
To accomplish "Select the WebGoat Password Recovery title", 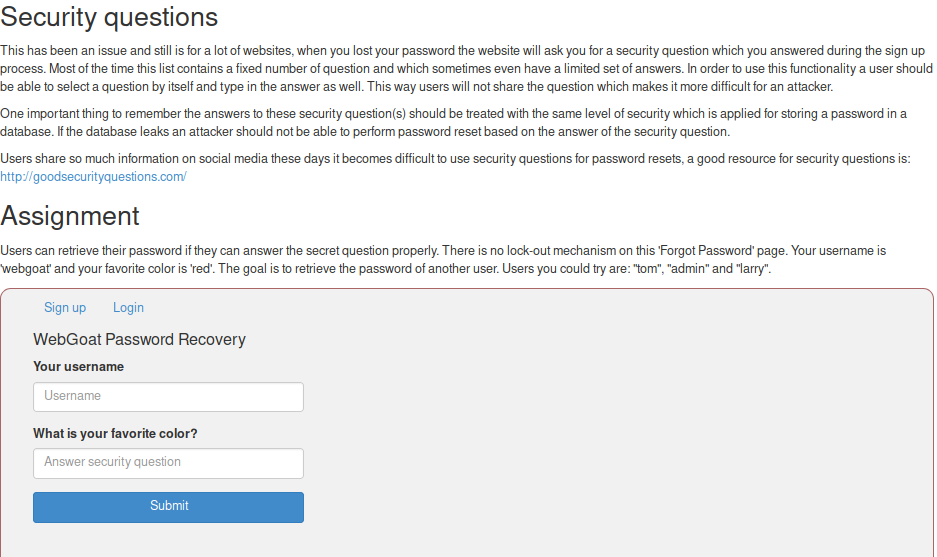I will [x=139, y=340].
